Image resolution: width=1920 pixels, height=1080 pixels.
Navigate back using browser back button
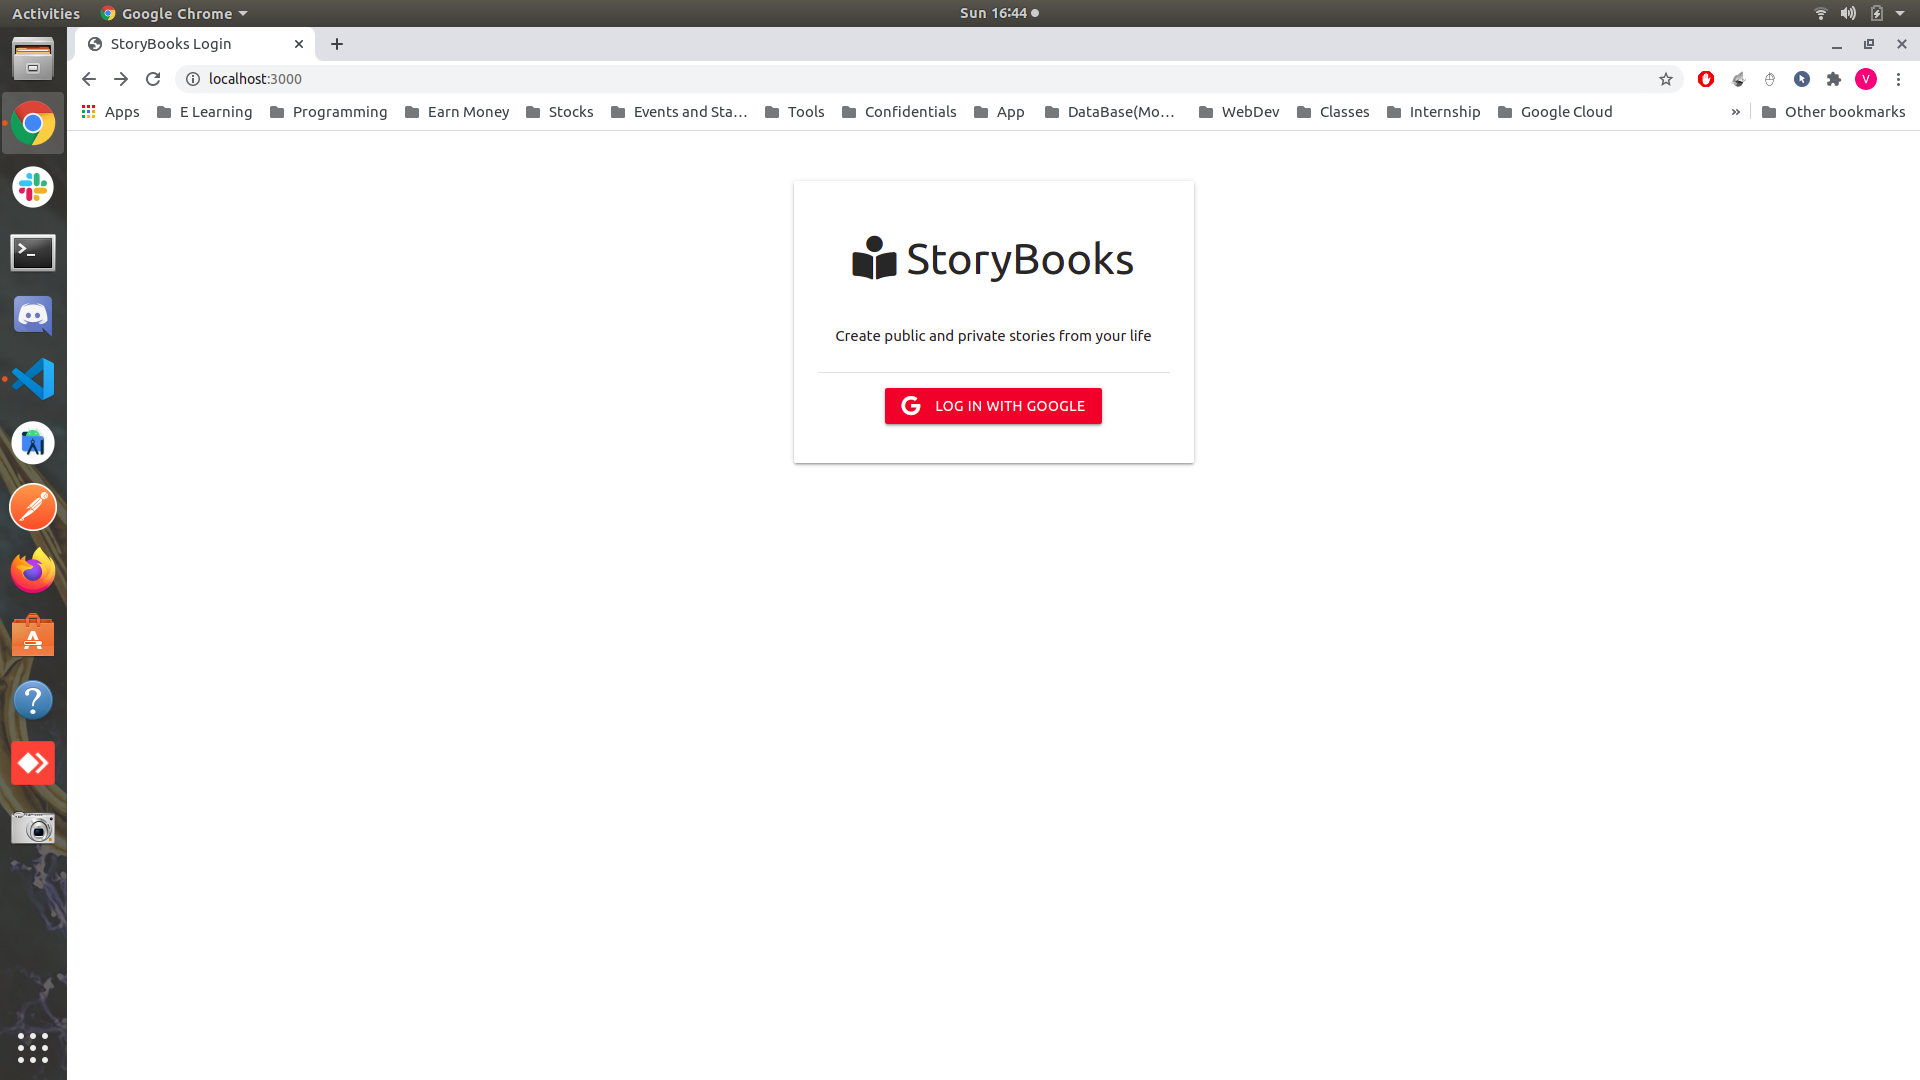[87, 78]
